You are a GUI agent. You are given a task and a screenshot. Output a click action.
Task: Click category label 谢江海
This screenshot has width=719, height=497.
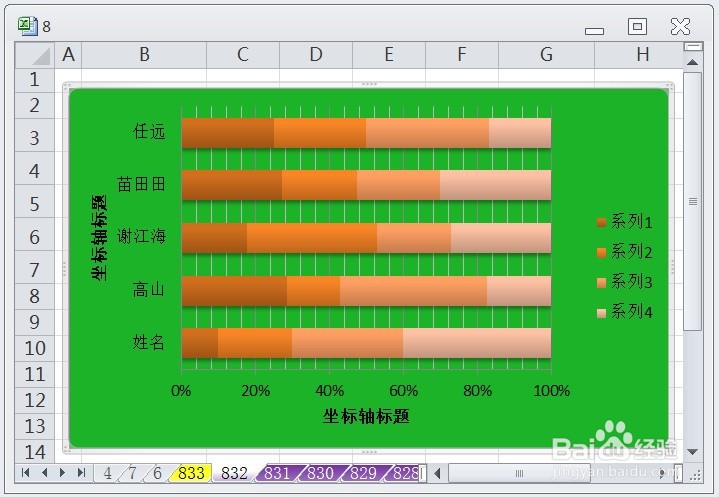(141, 237)
